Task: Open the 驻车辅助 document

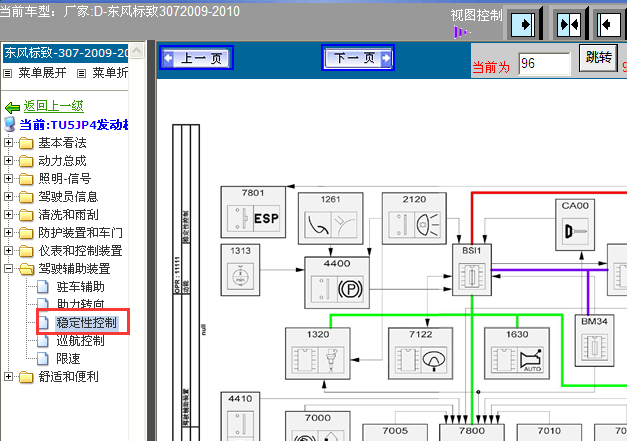Action: 80,287
